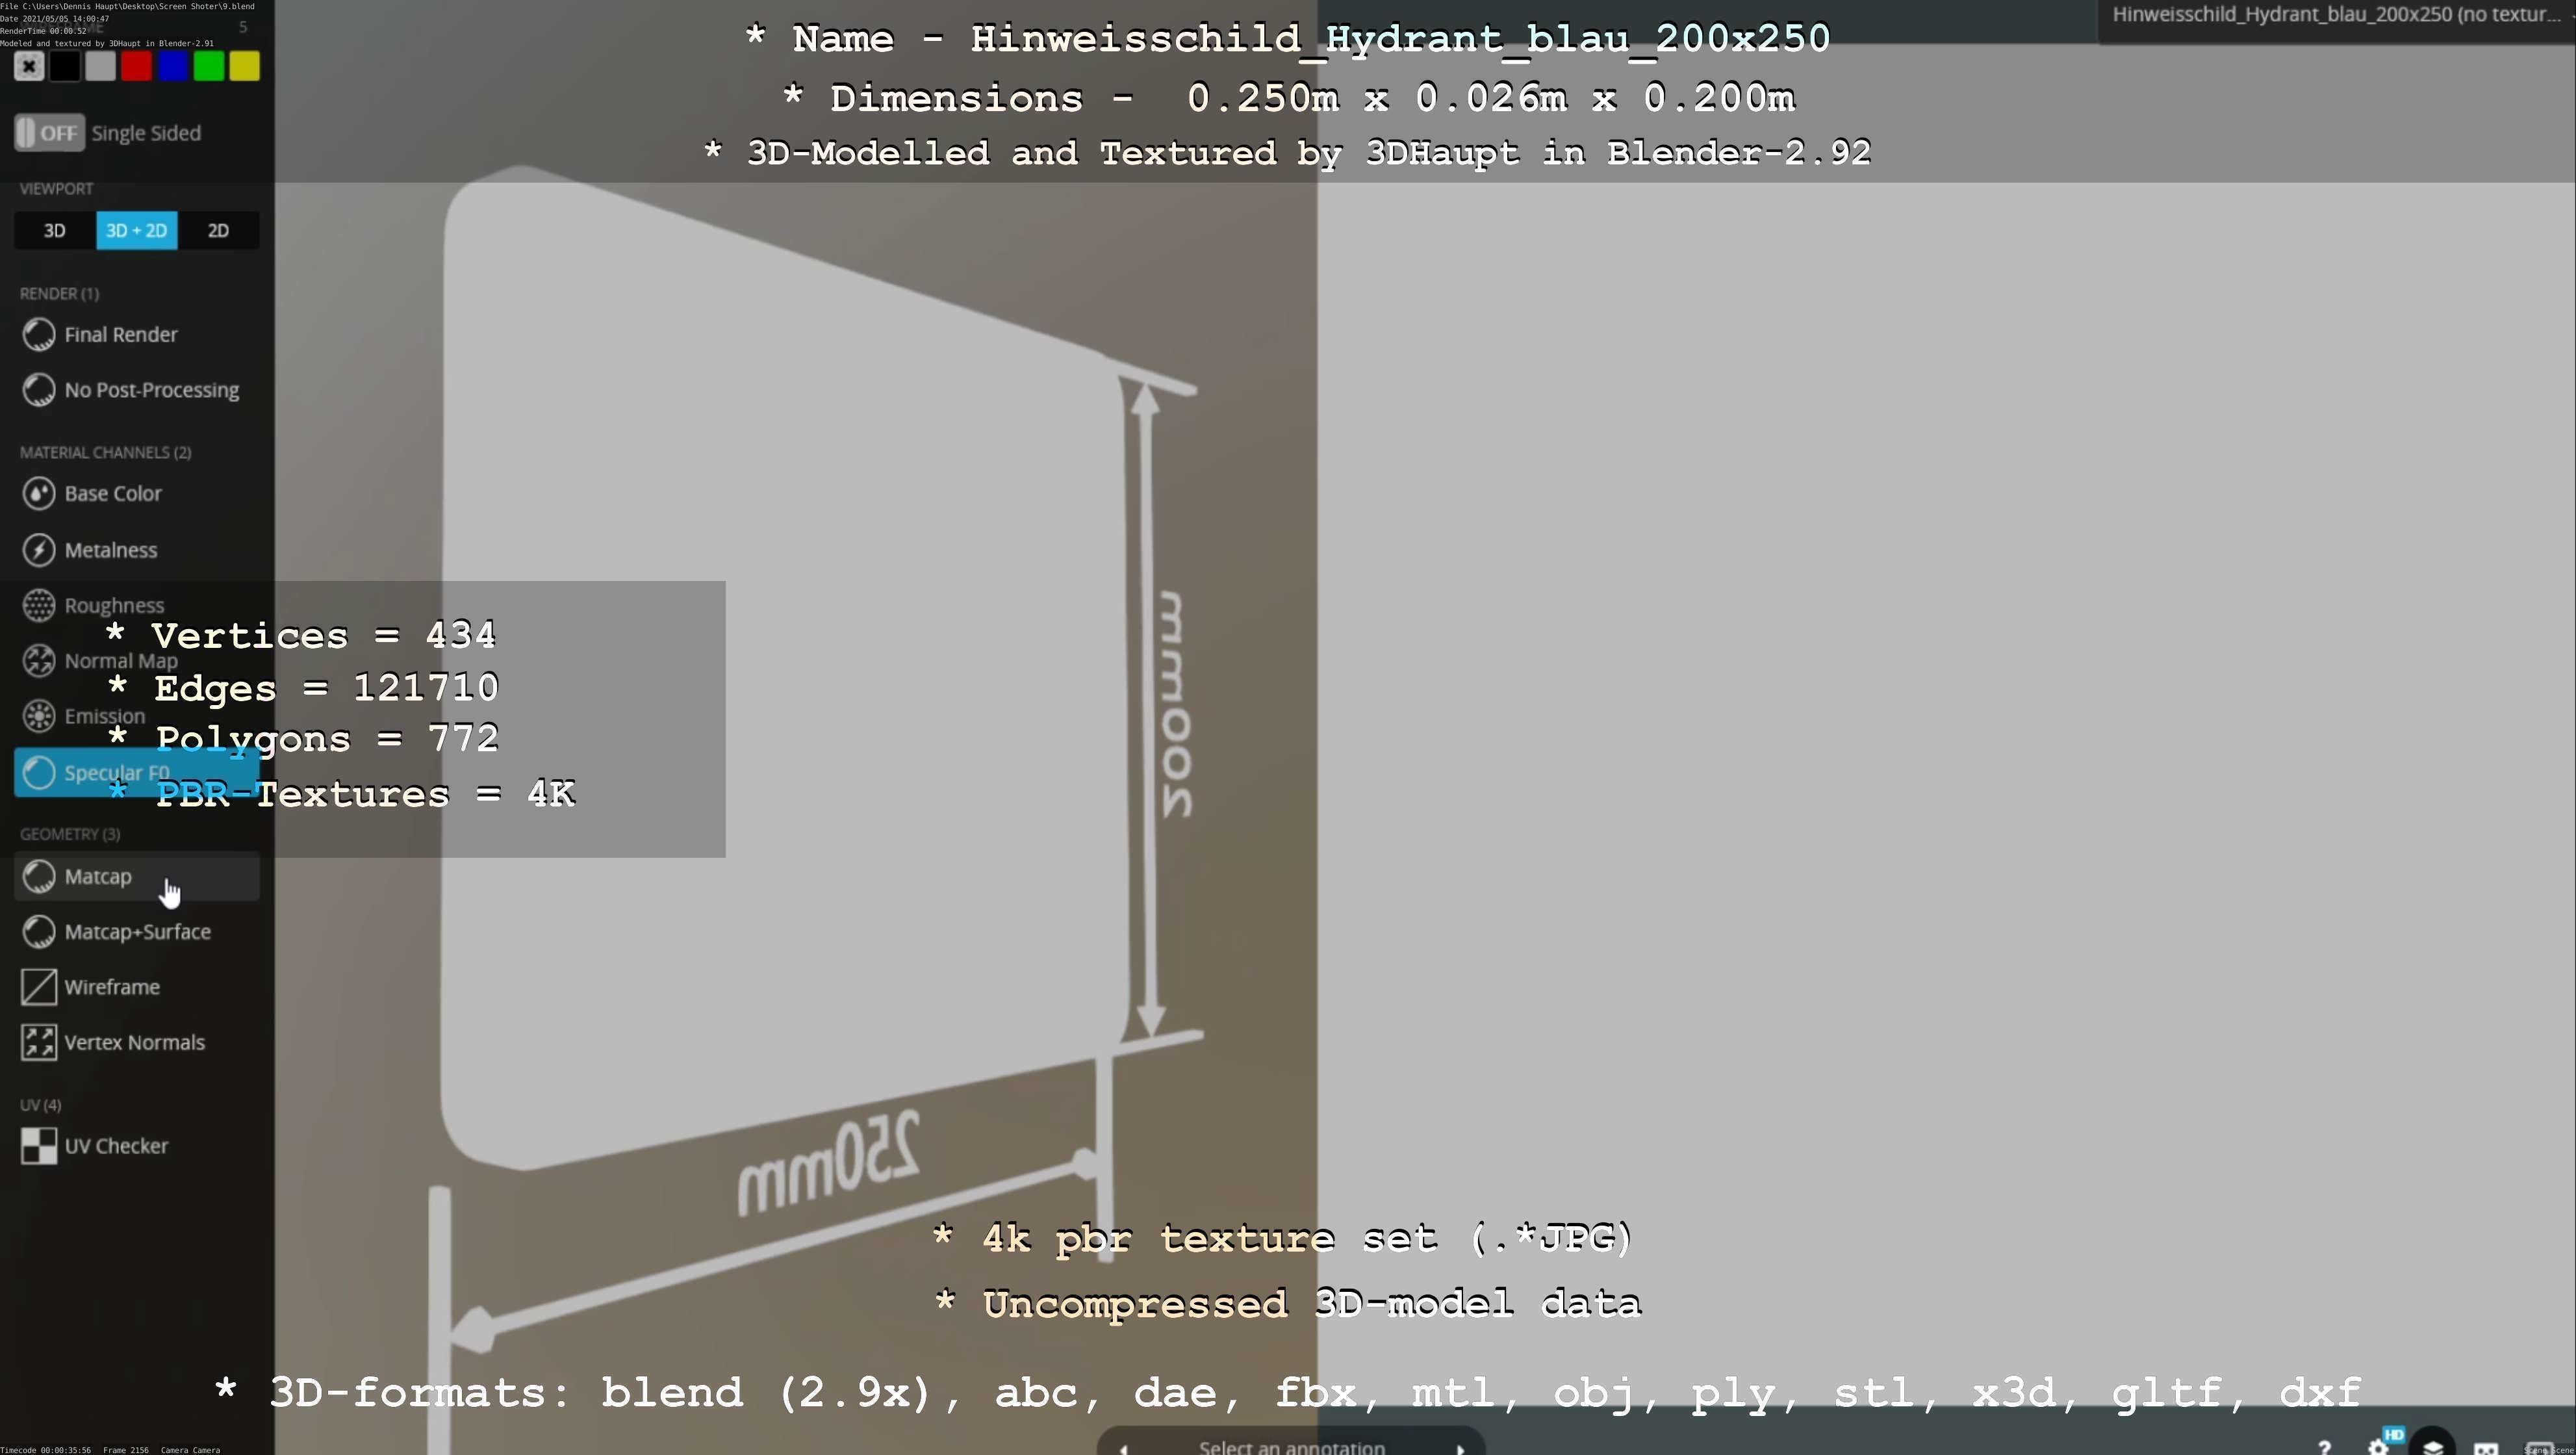Click the Vertex Normals icon
The height and width of the screenshot is (1455, 2576).
click(x=39, y=1042)
